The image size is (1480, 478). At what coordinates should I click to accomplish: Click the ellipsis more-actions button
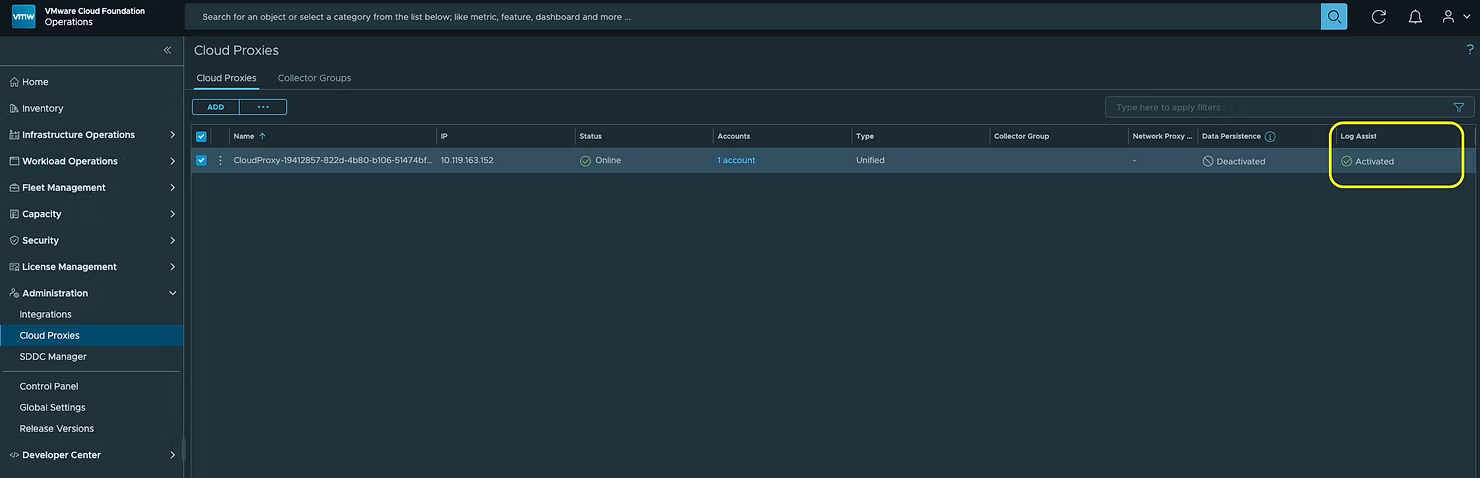[x=263, y=107]
